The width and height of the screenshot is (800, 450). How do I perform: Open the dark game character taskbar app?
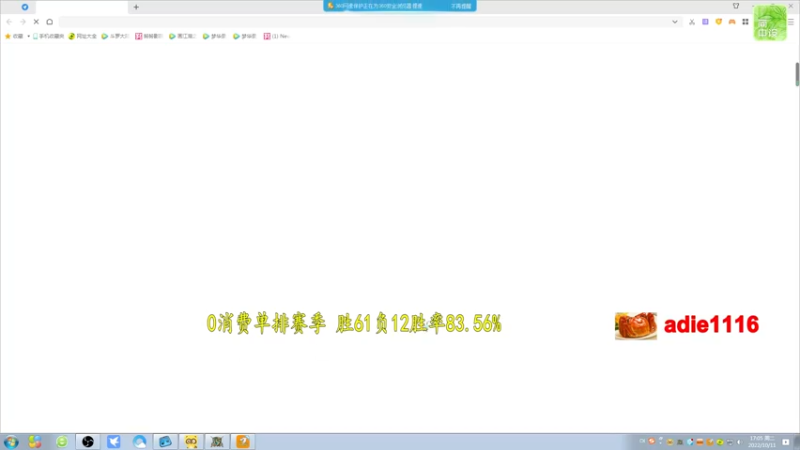coord(217,442)
